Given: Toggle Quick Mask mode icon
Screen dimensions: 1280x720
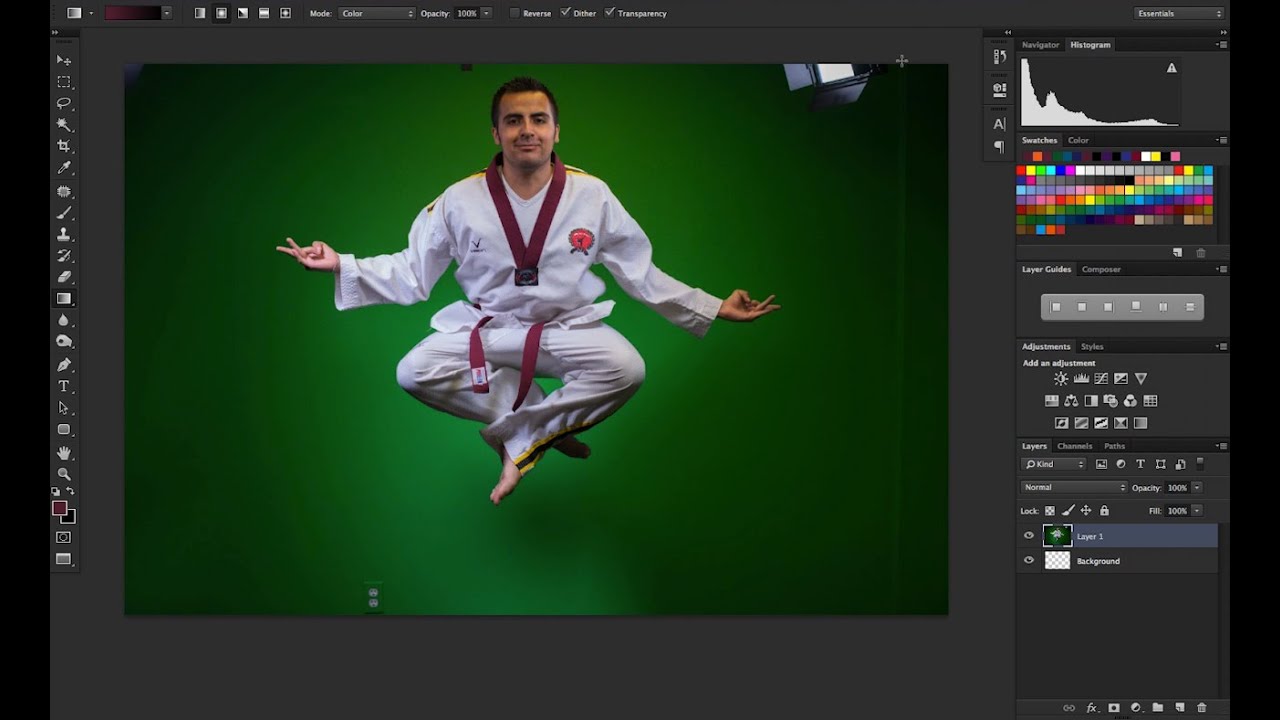Looking at the screenshot, I should pos(64,538).
